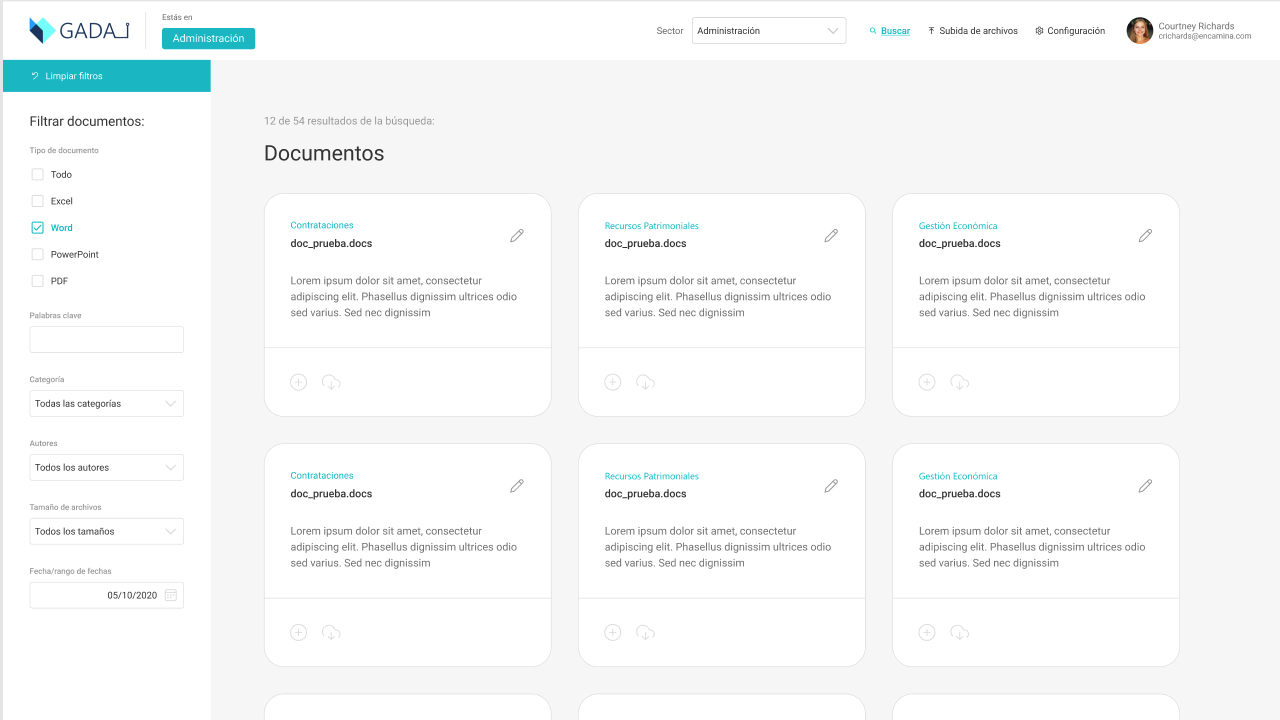Viewport: 1280px width, 720px height.
Task: Edit the first Contrataciones document with pencil icon
Action: point(517,236)
